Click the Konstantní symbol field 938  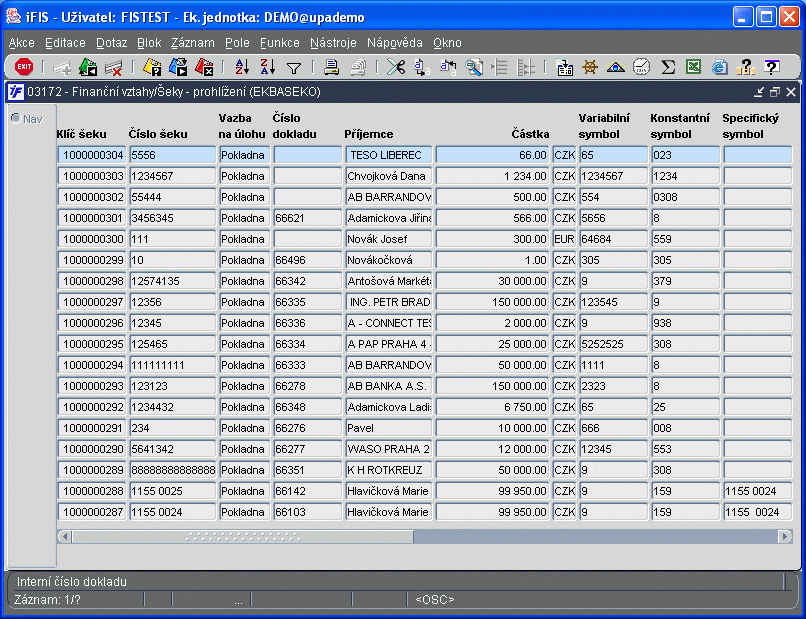tap(685, 323)
